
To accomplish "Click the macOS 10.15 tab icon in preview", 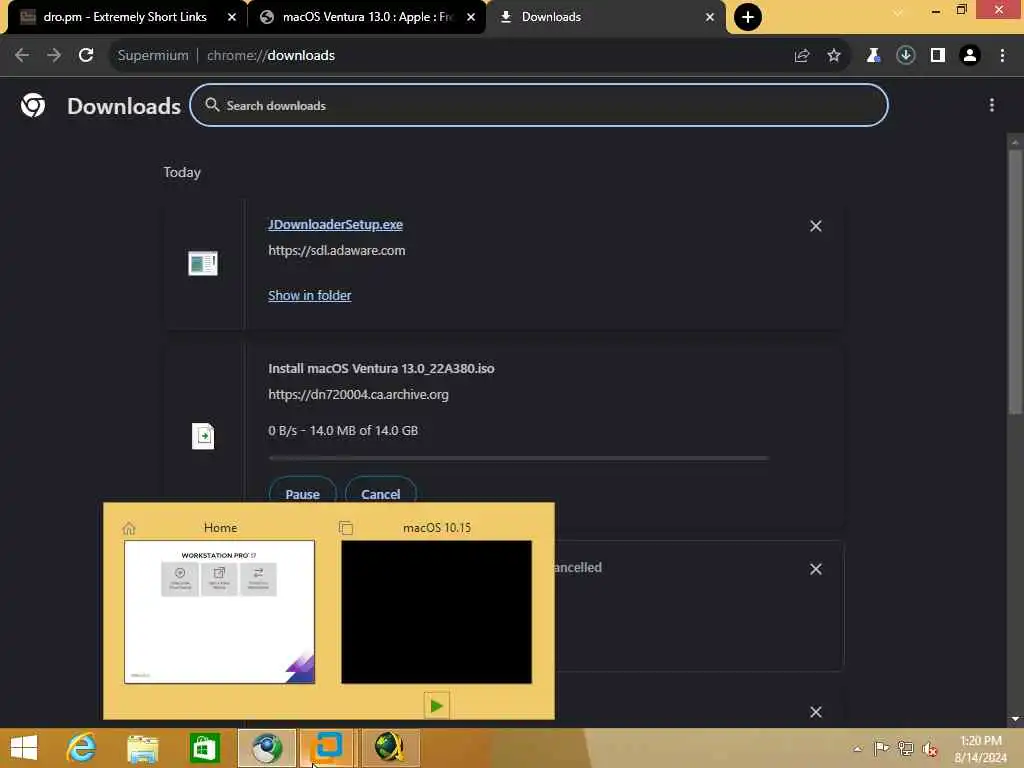I will 346,528.
